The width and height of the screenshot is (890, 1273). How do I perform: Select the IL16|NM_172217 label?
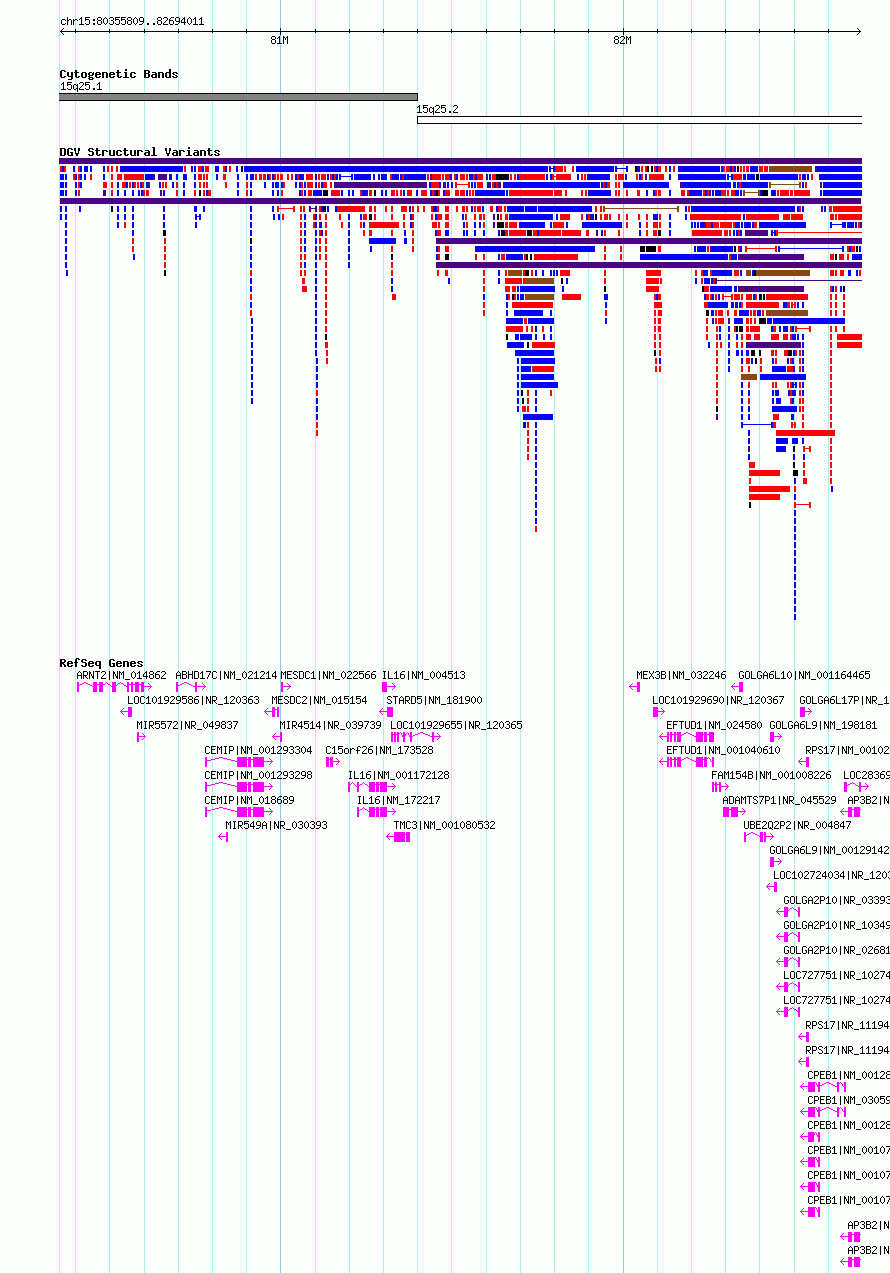[x=399, y=800]
